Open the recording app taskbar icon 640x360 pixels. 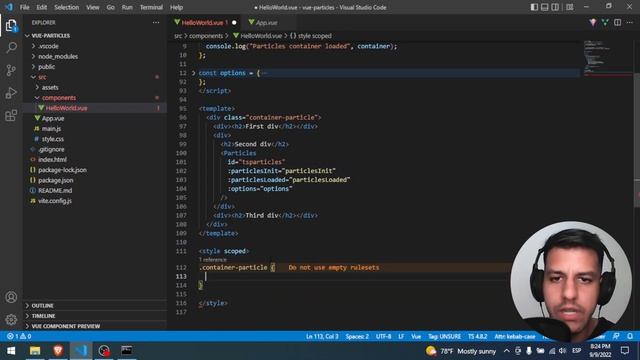click(104, 351)
